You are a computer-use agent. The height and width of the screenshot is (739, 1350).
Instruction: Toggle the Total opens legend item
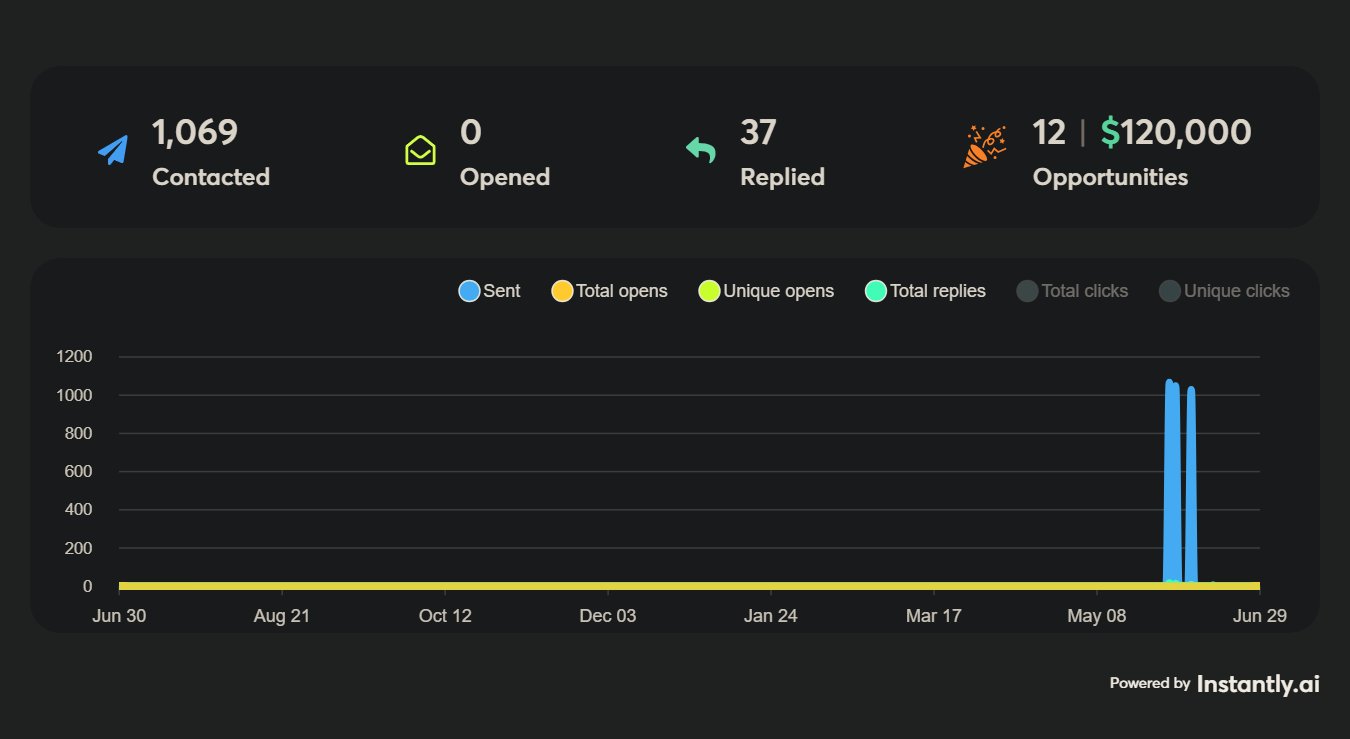610,291
